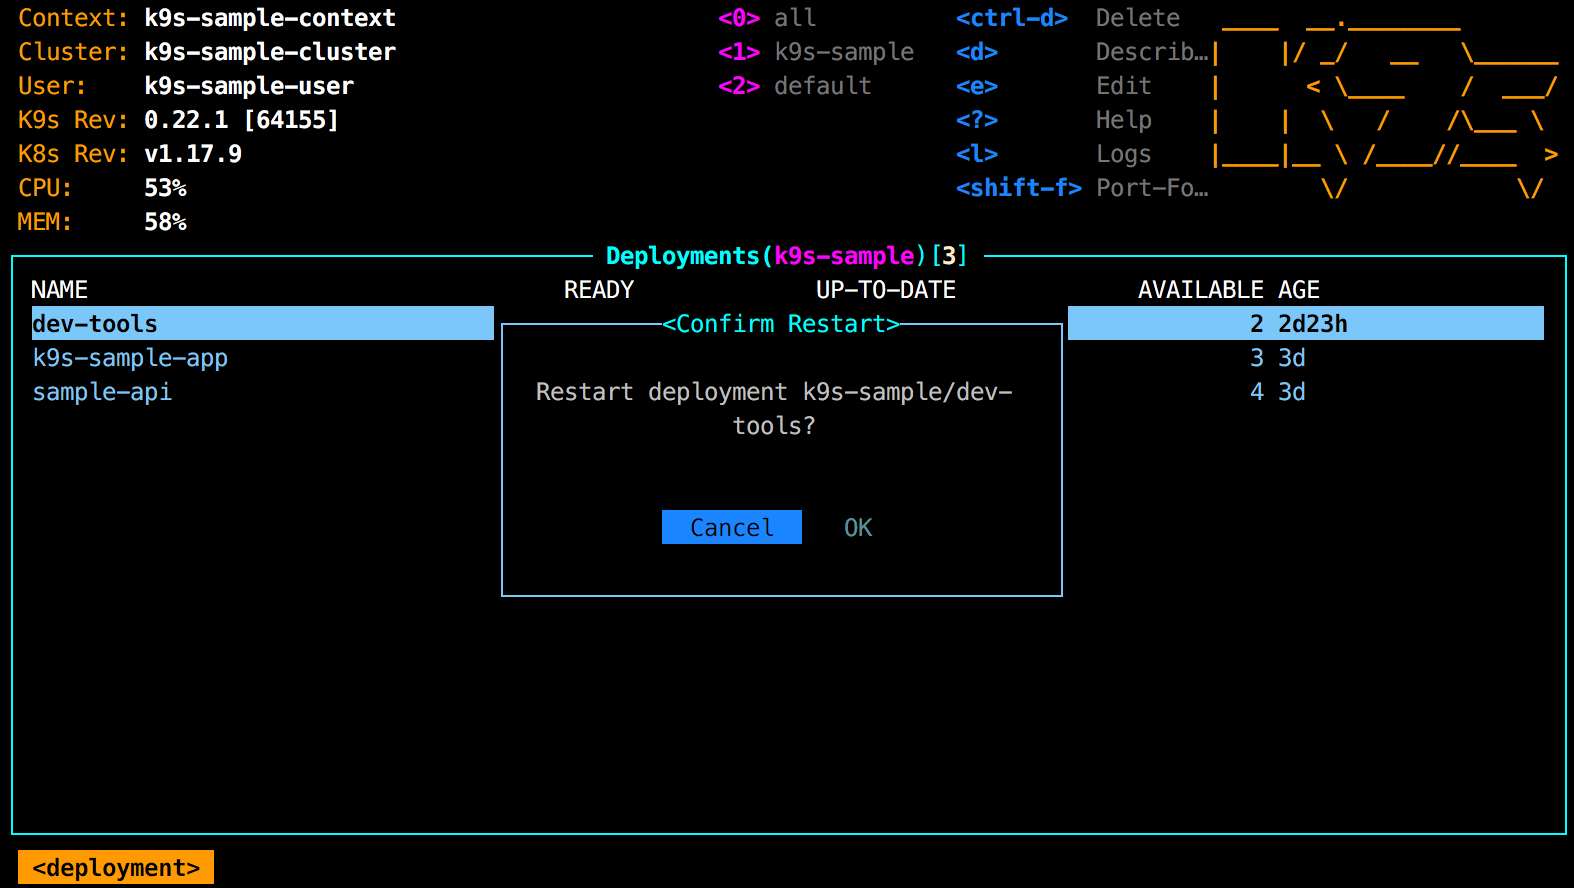Click the User value k9s-sample-user
Image resolution: width=1574 pixels, height=888 pixels.
tap(249, 86)
